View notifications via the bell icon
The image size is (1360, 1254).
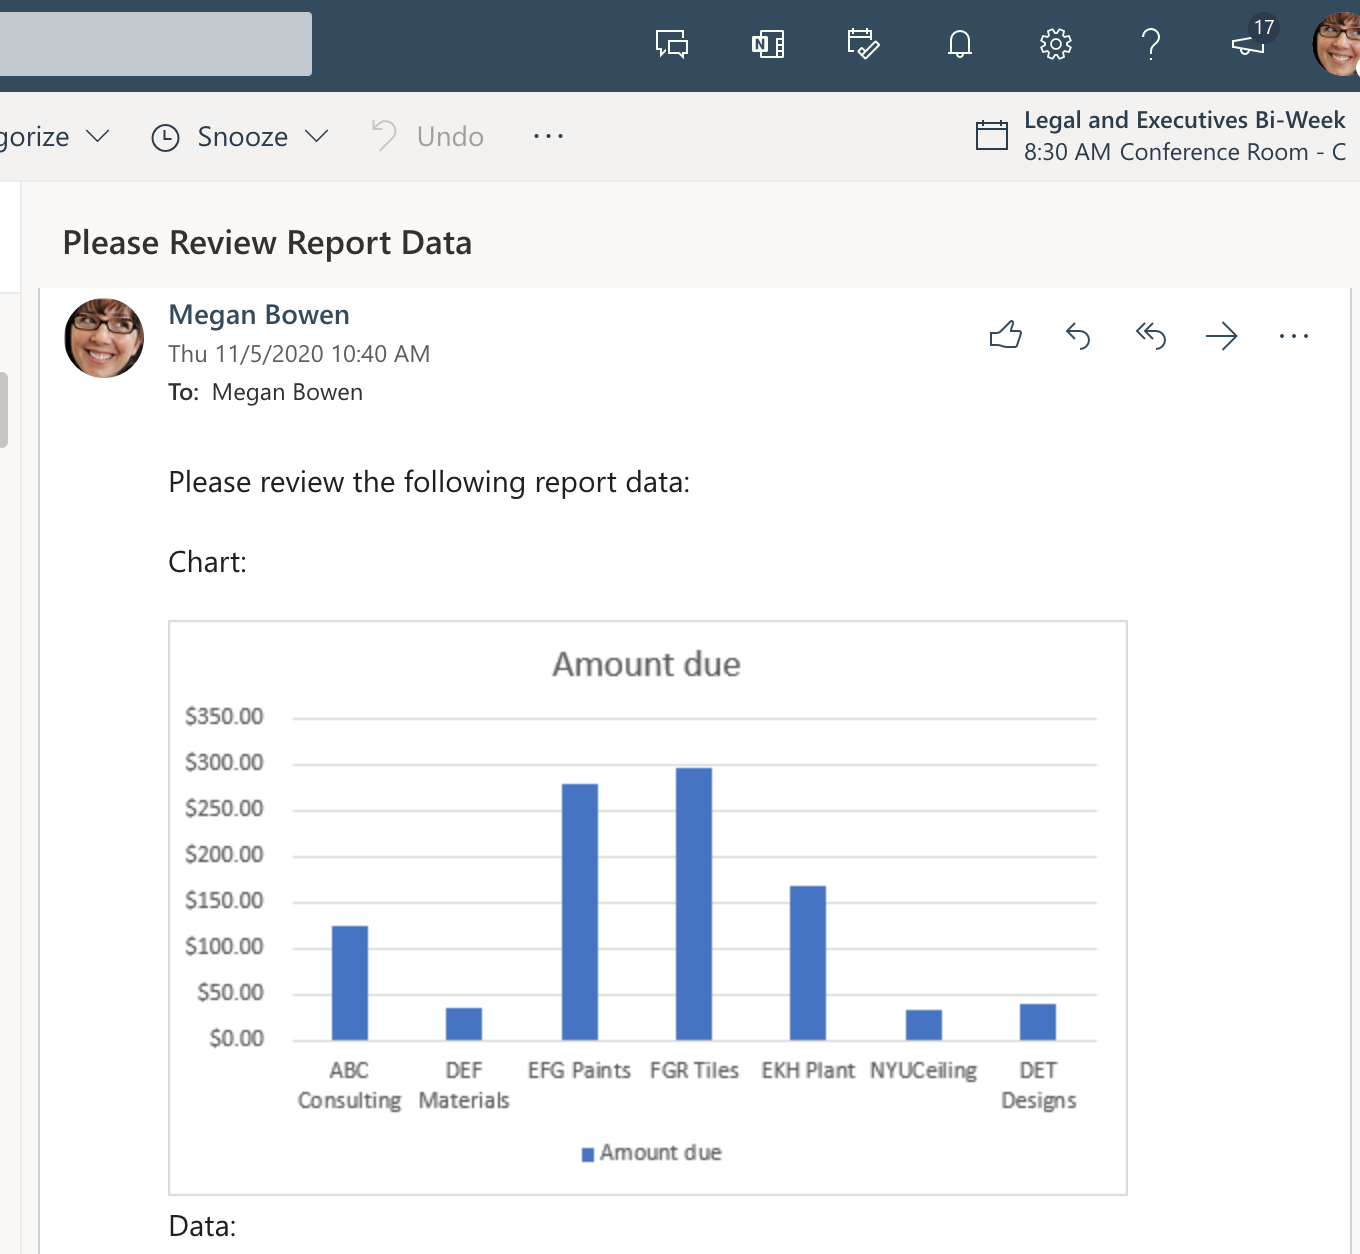(x=959, y=44)
